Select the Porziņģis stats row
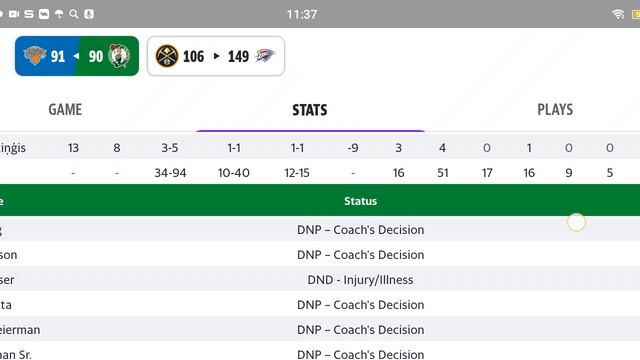Image resolution: width=640 pixels, height=360 pixels. click(x=320, y=147)
